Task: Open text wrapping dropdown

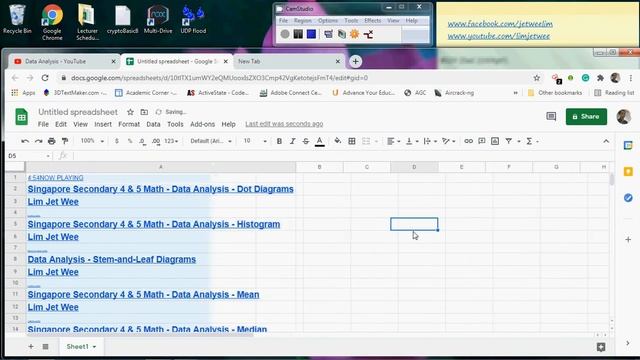Action: coord(430,141)
